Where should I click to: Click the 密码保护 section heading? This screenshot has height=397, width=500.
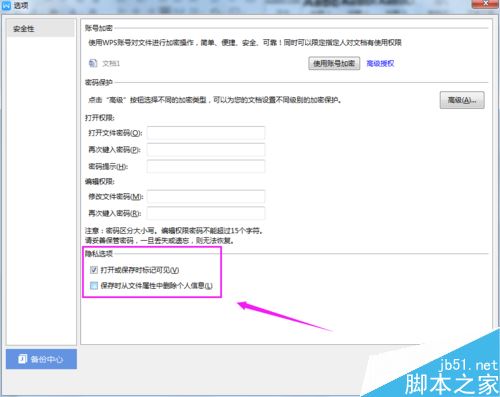[99, 82]
